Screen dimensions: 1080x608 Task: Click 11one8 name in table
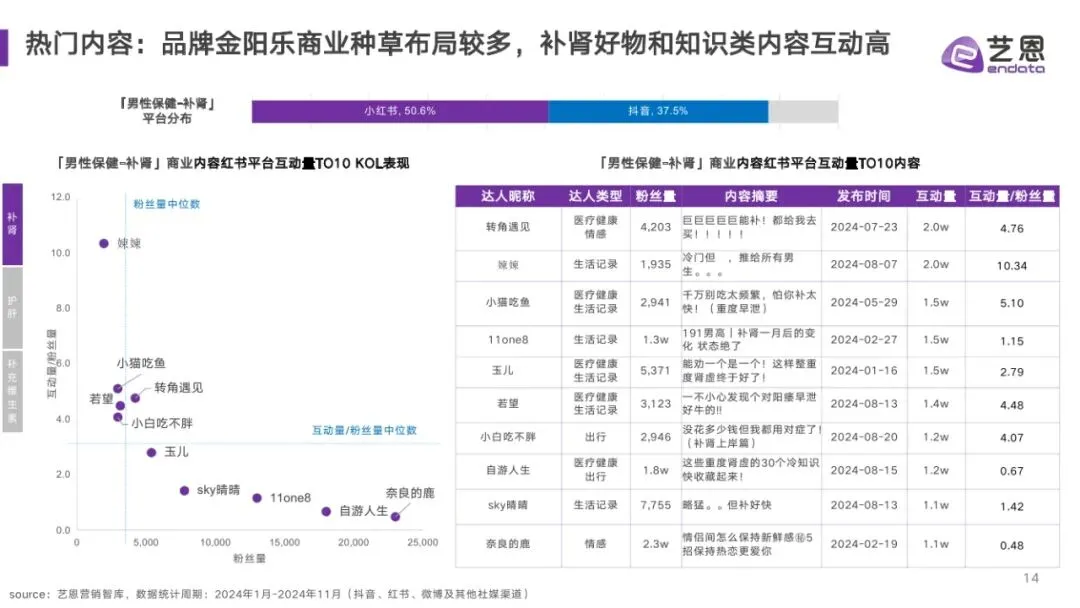508,339
